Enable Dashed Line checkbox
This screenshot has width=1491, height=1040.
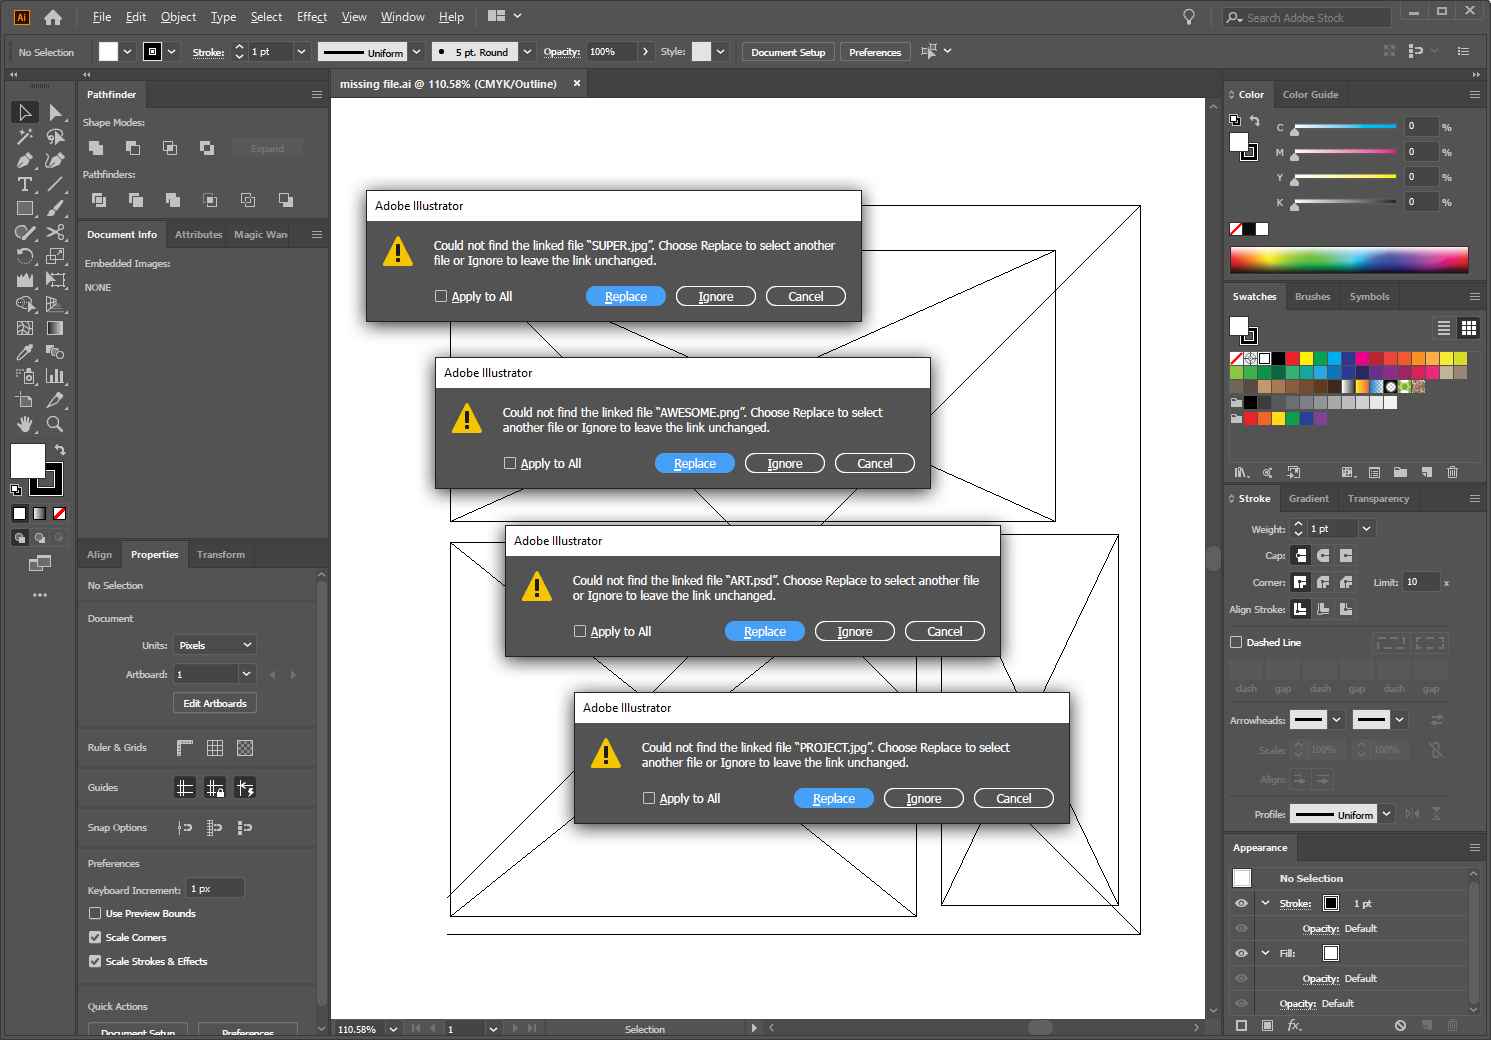tap(1236, 642)
